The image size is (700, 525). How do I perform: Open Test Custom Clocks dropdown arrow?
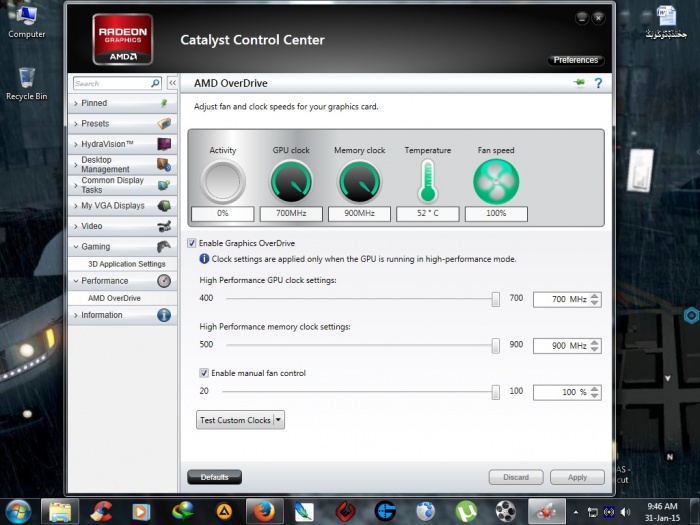point(278,420)
